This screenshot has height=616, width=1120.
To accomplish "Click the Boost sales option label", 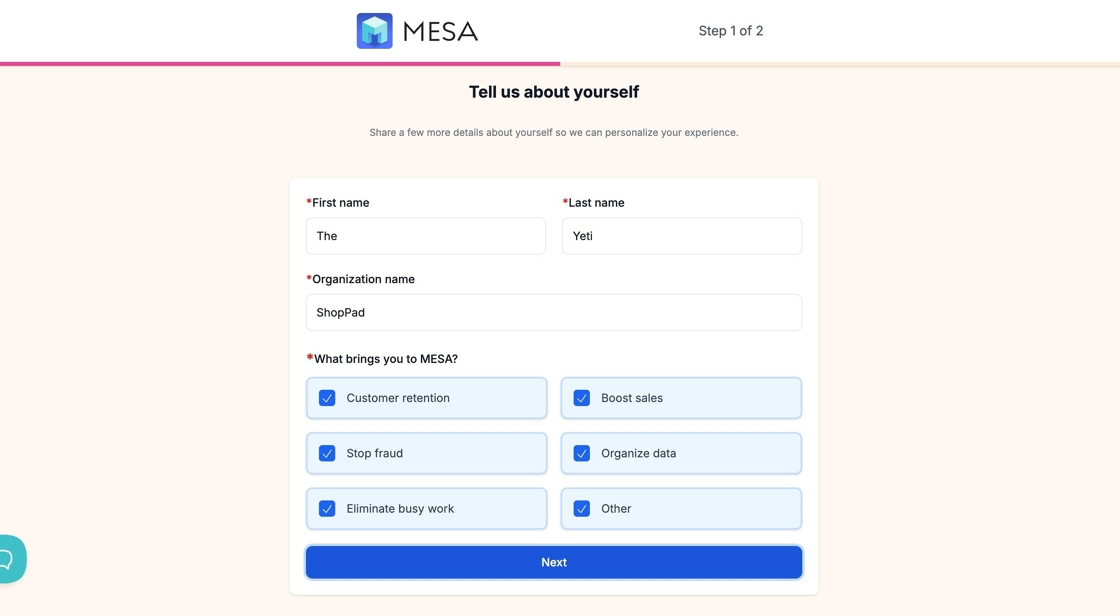I will [x=632, y=398].
